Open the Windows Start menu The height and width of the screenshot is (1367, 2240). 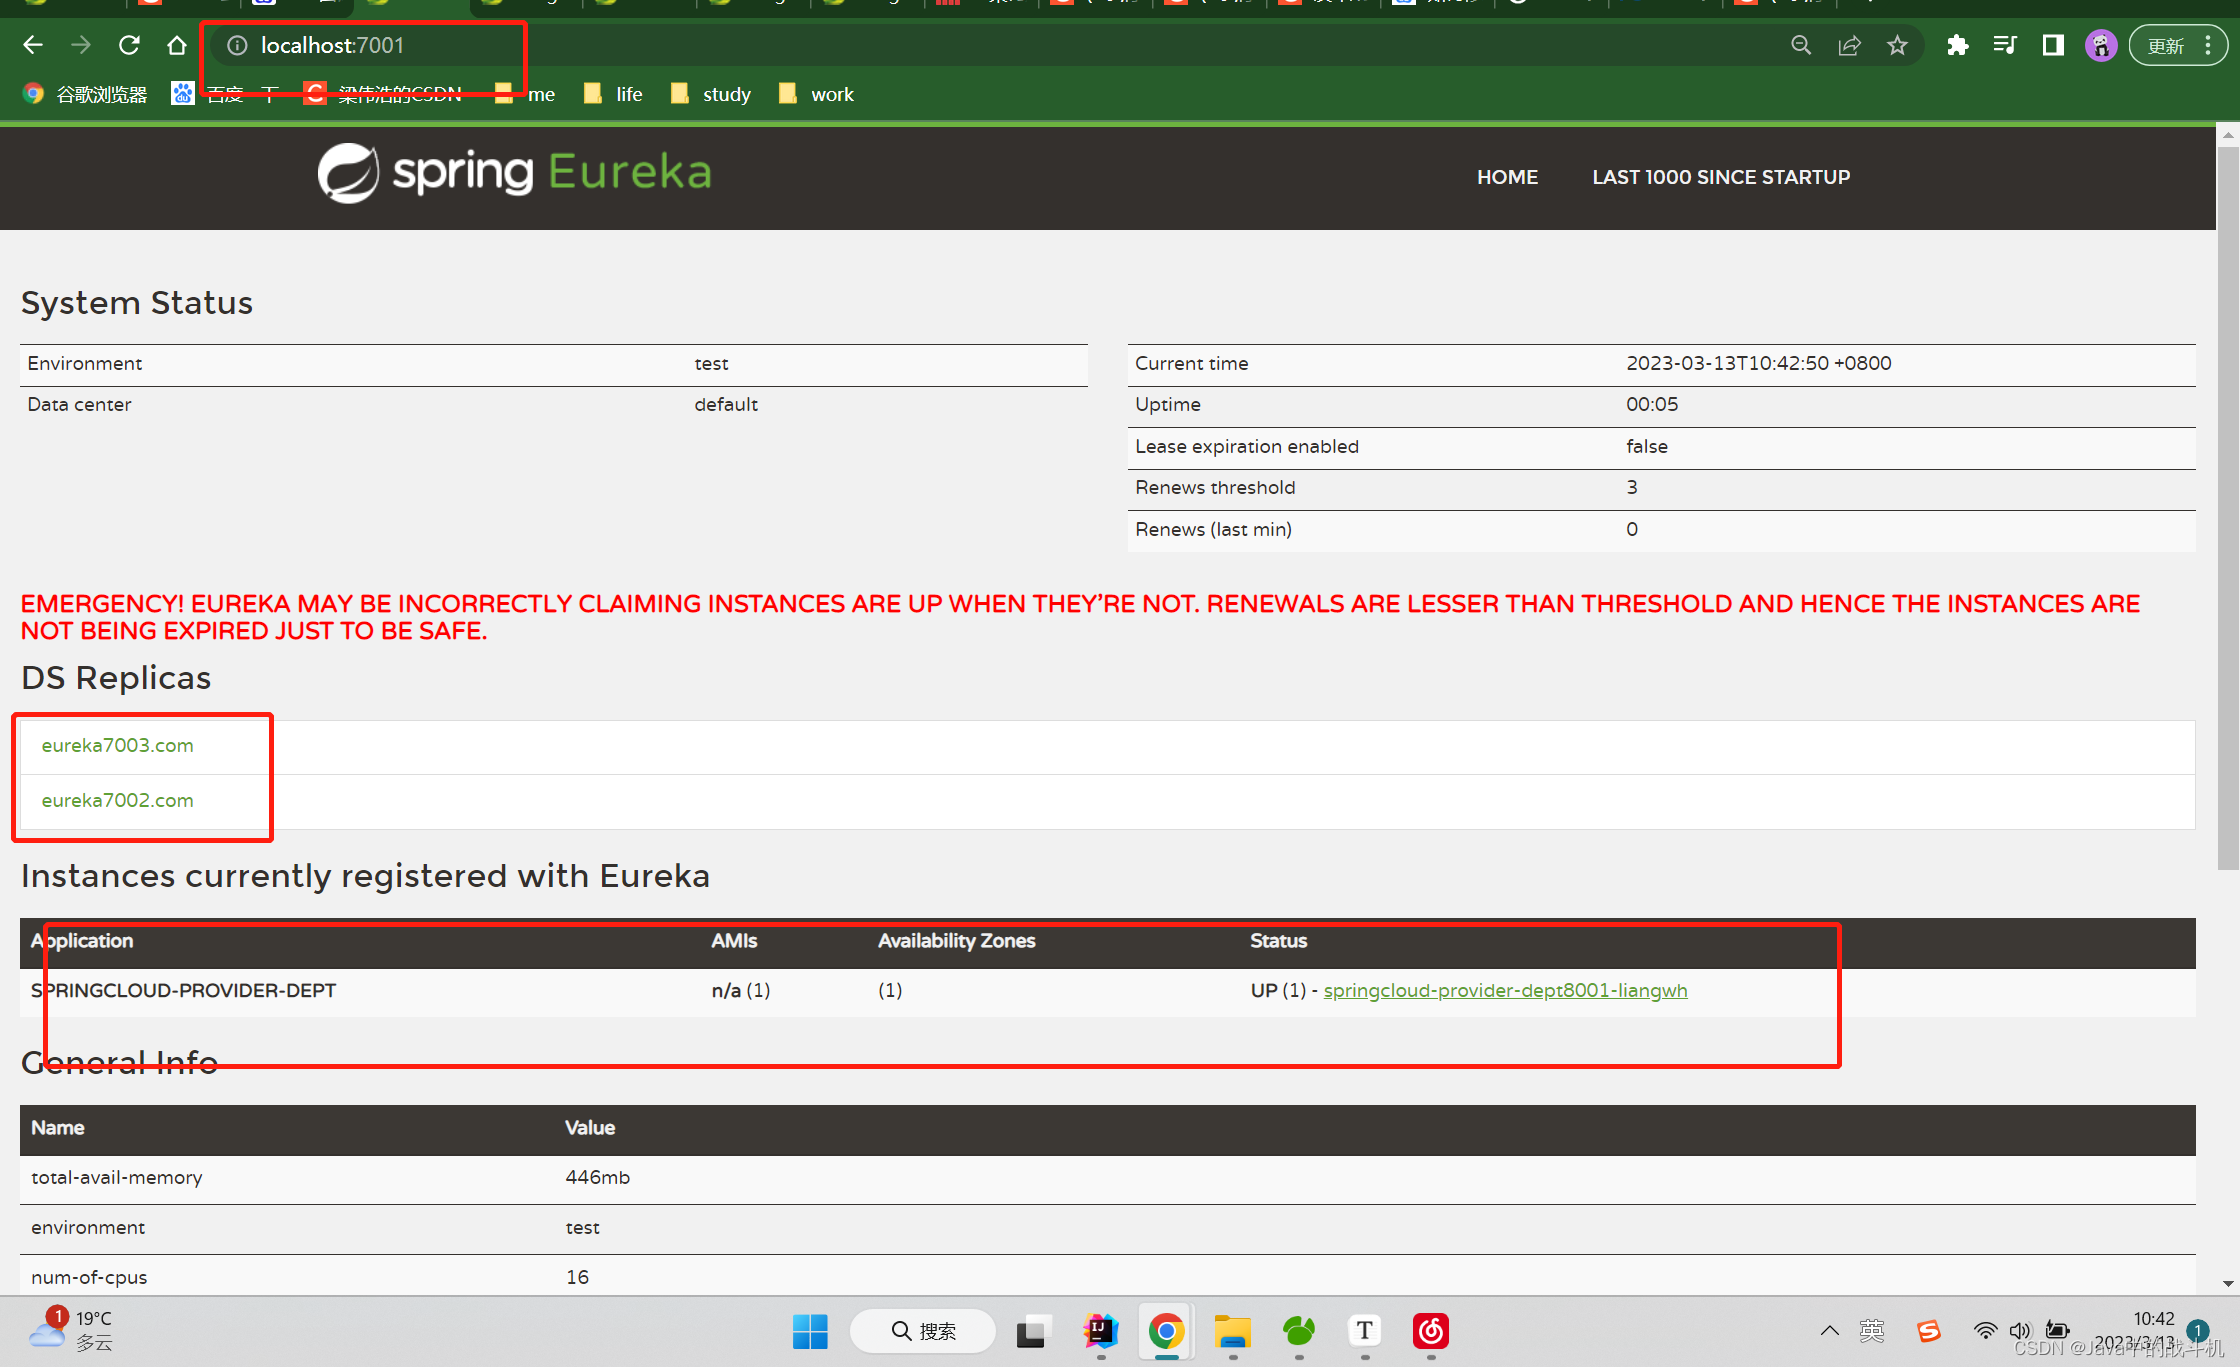[x=810, y=1331]
